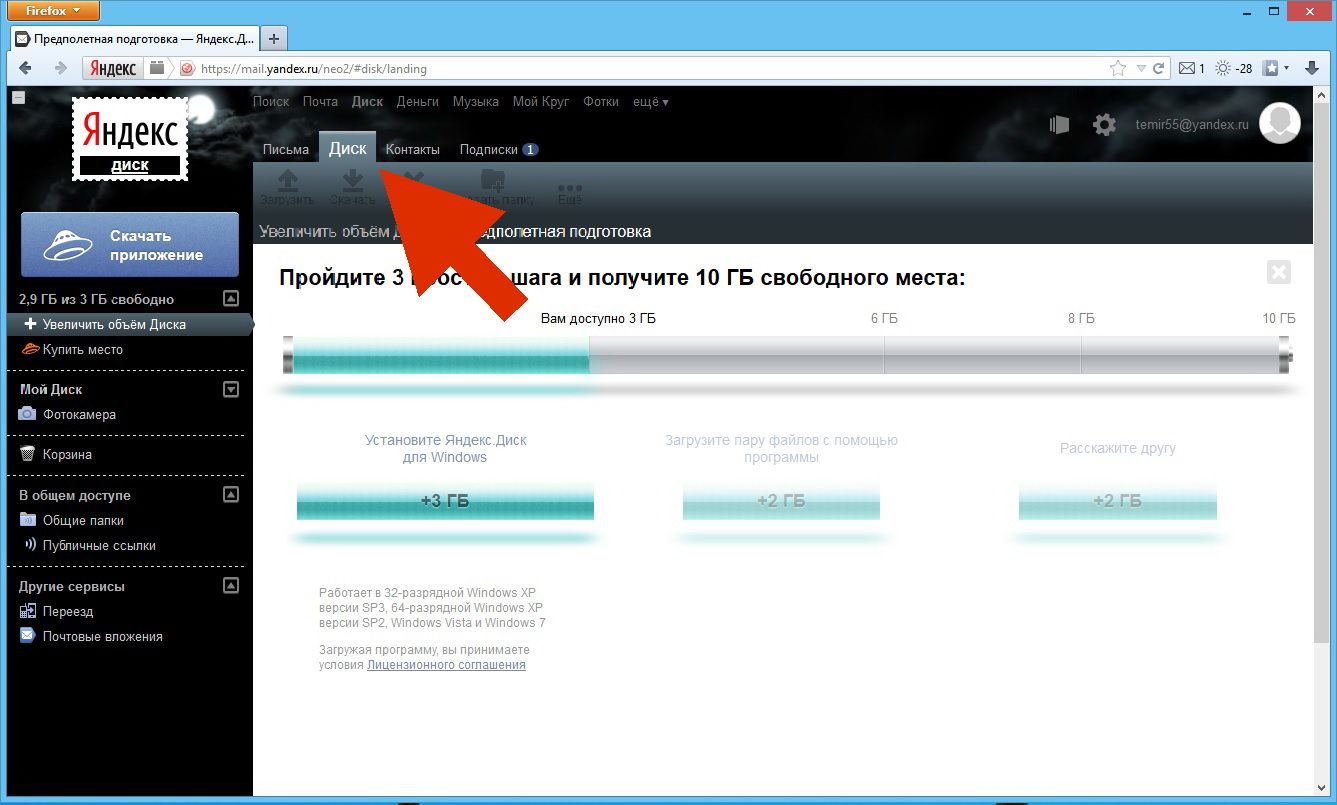This screenshot has height=805, width=1337.
Task: Open the Лицензионного соглашения link
Action: tap(446, 665)
